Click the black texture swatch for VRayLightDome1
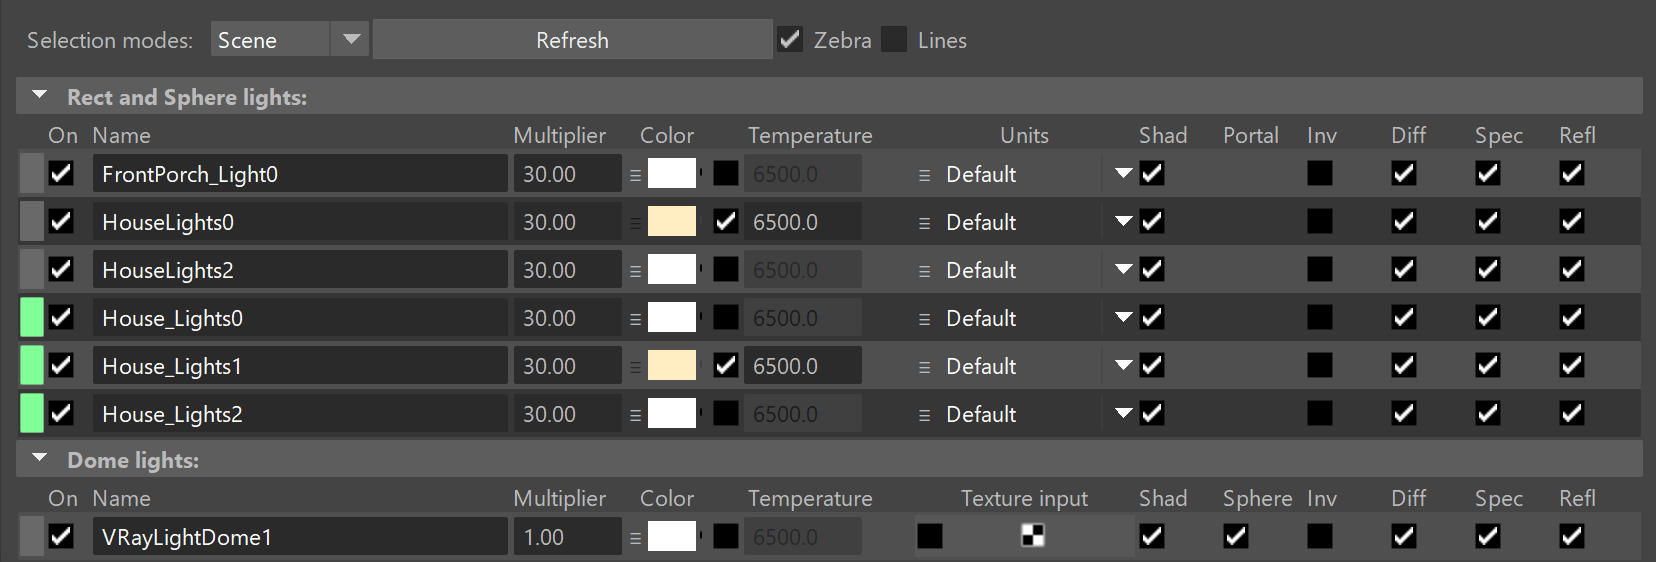 click(930, 537)
